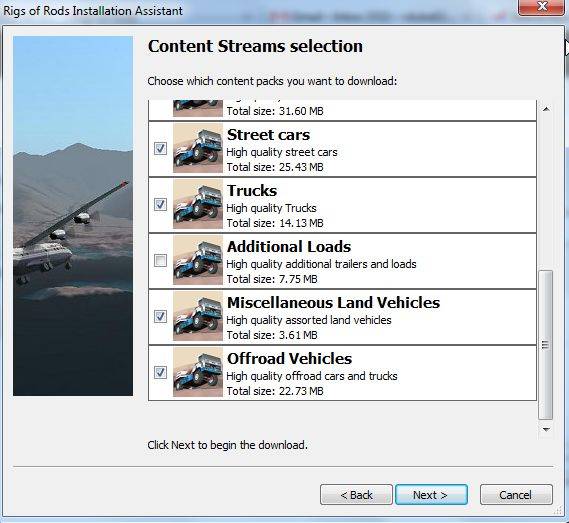Select the Street cars title text
The width and height of the screenshot is (569, 523).
268,135
